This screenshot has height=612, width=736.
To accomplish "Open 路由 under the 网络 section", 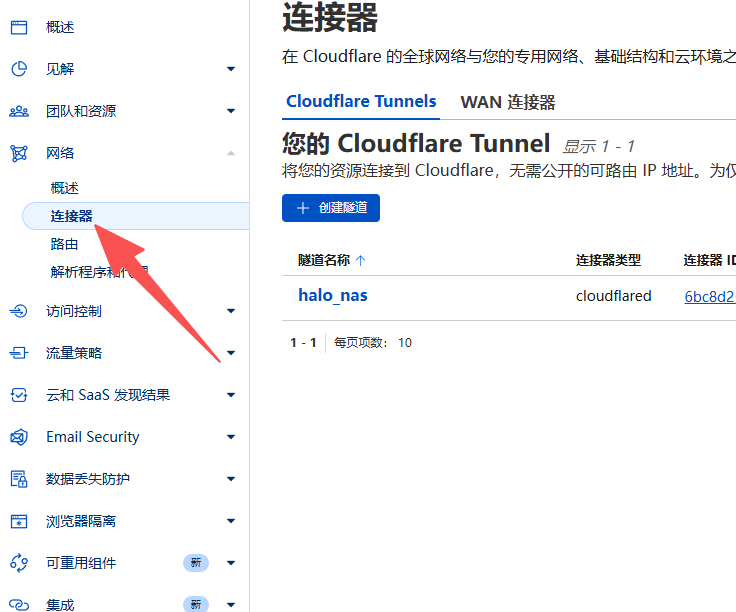I will pyautogui.click(x=64, y=243).
